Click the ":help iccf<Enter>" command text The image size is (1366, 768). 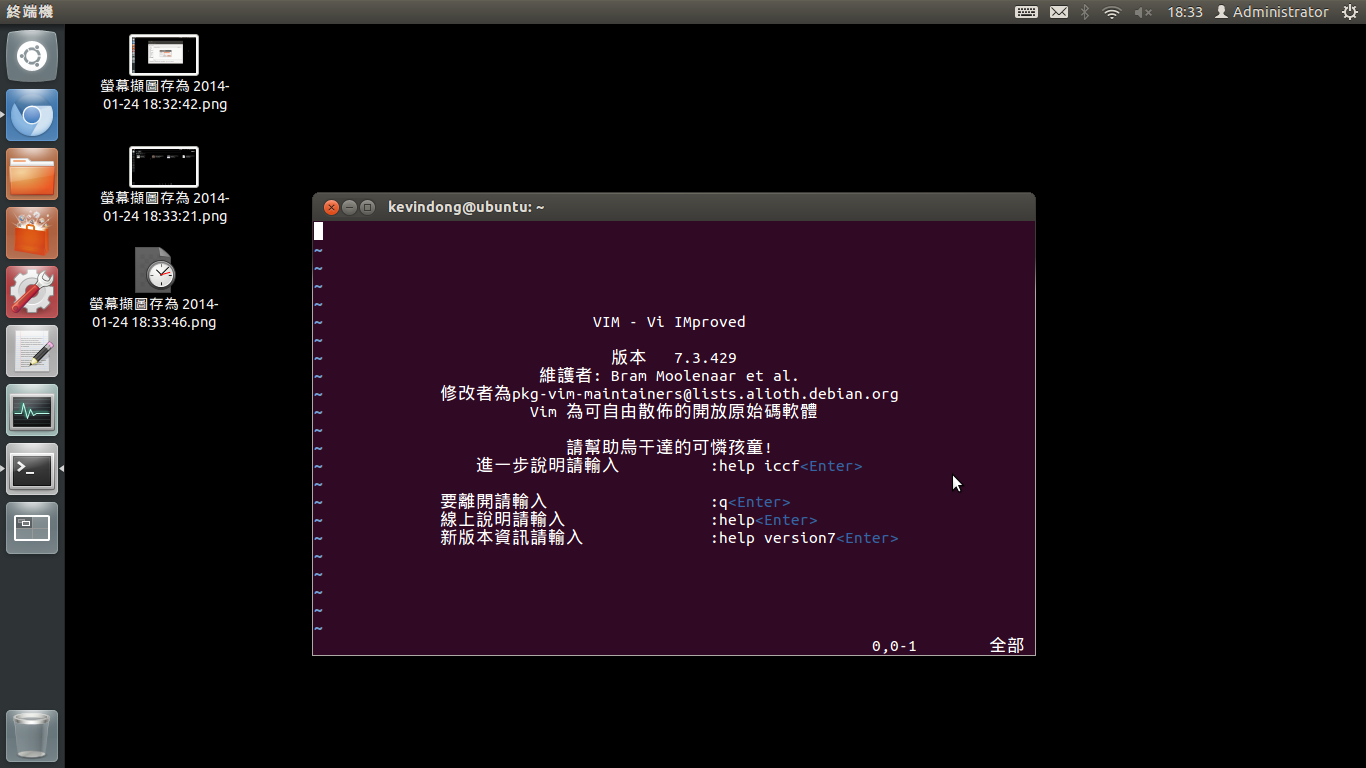coord(786,466)
